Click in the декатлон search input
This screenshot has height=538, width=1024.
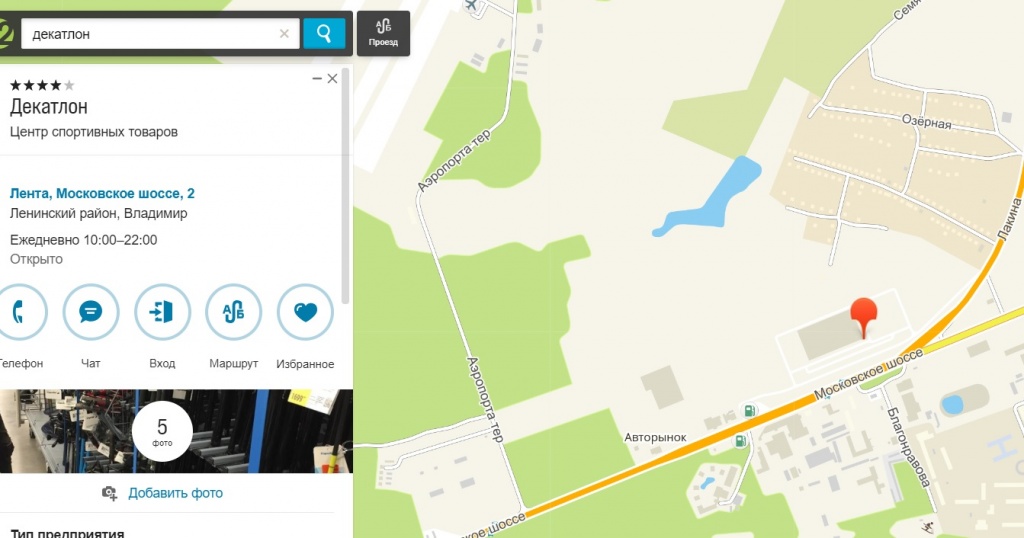[x=150, y=34]
